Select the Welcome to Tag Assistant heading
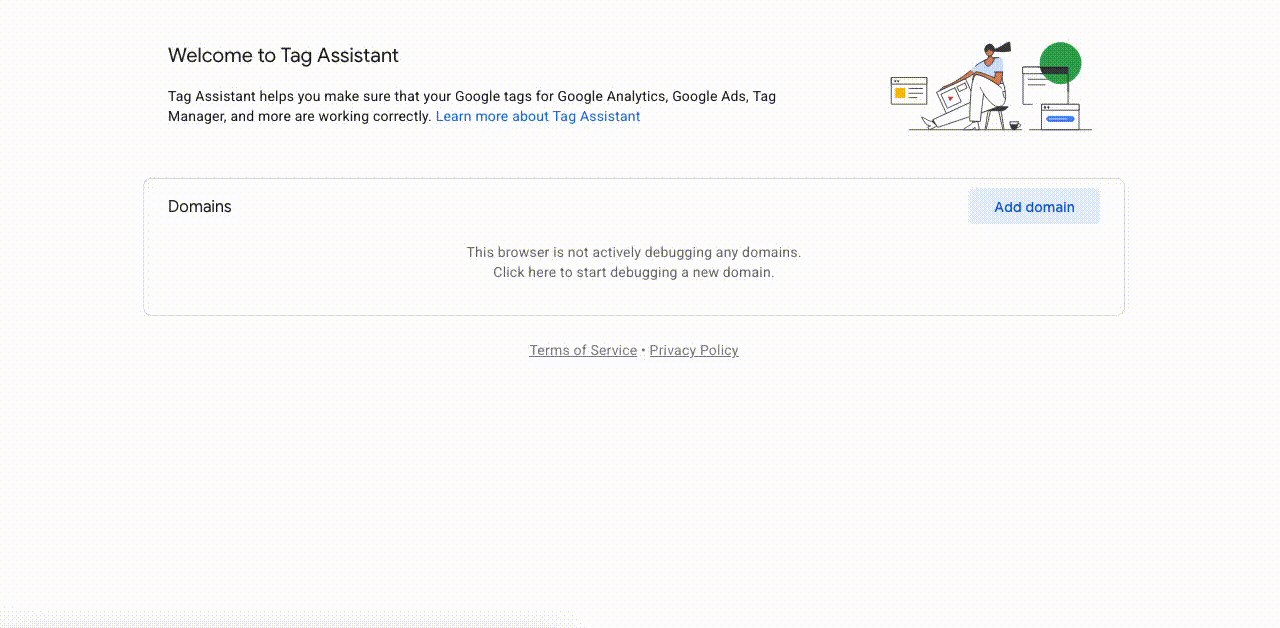1280x628 pixels. (283, 56)
